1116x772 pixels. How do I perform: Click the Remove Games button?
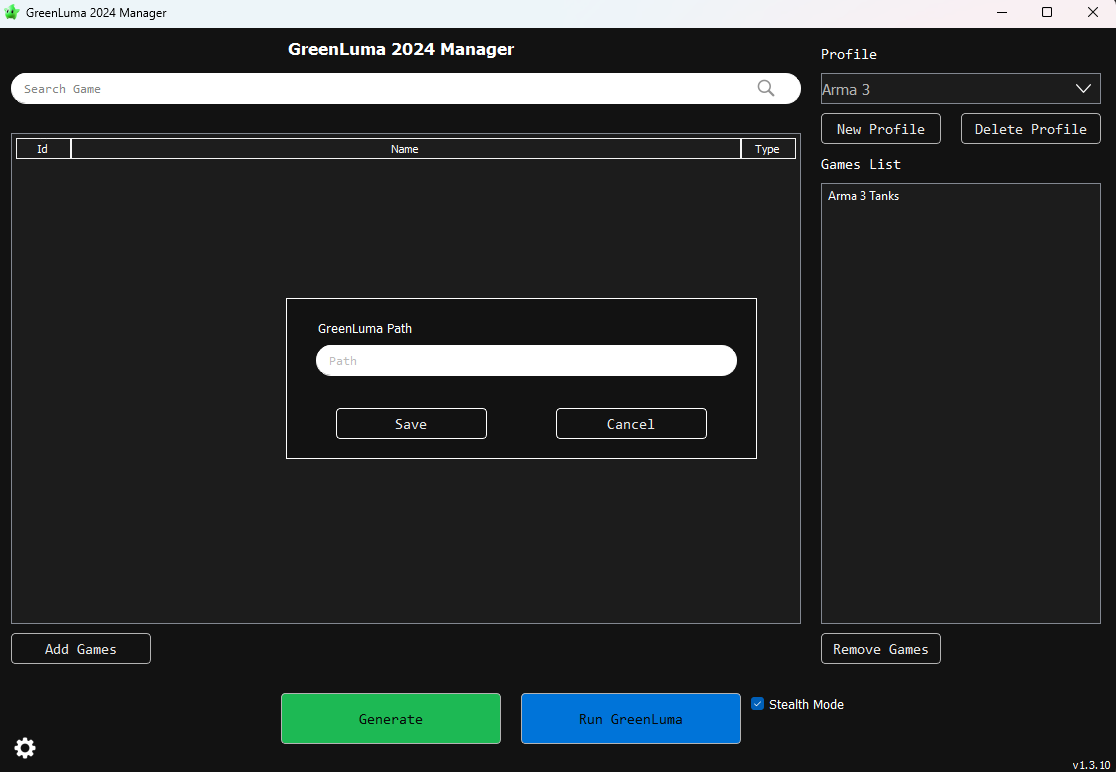point(880,649)
